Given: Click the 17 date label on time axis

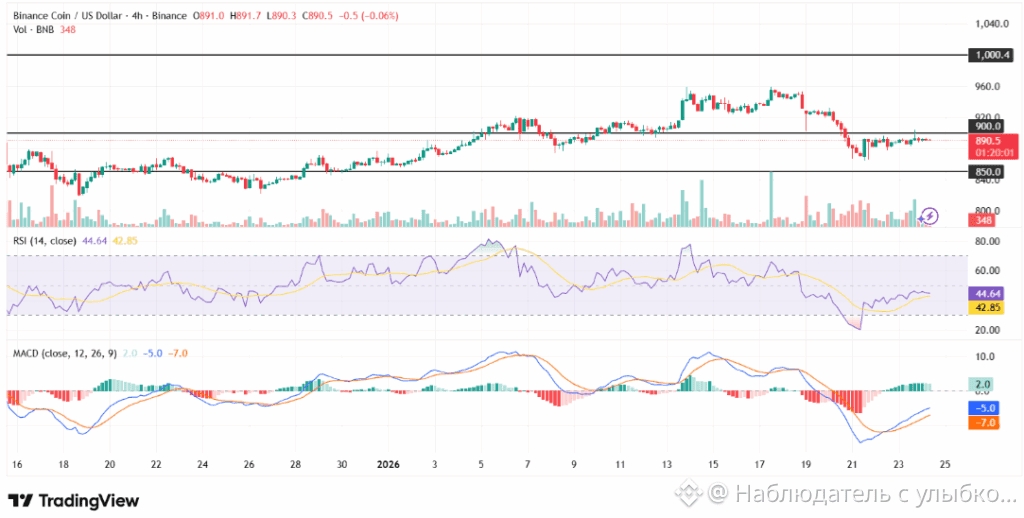Looking at the screenshot, I should click(x=759, y=464).
